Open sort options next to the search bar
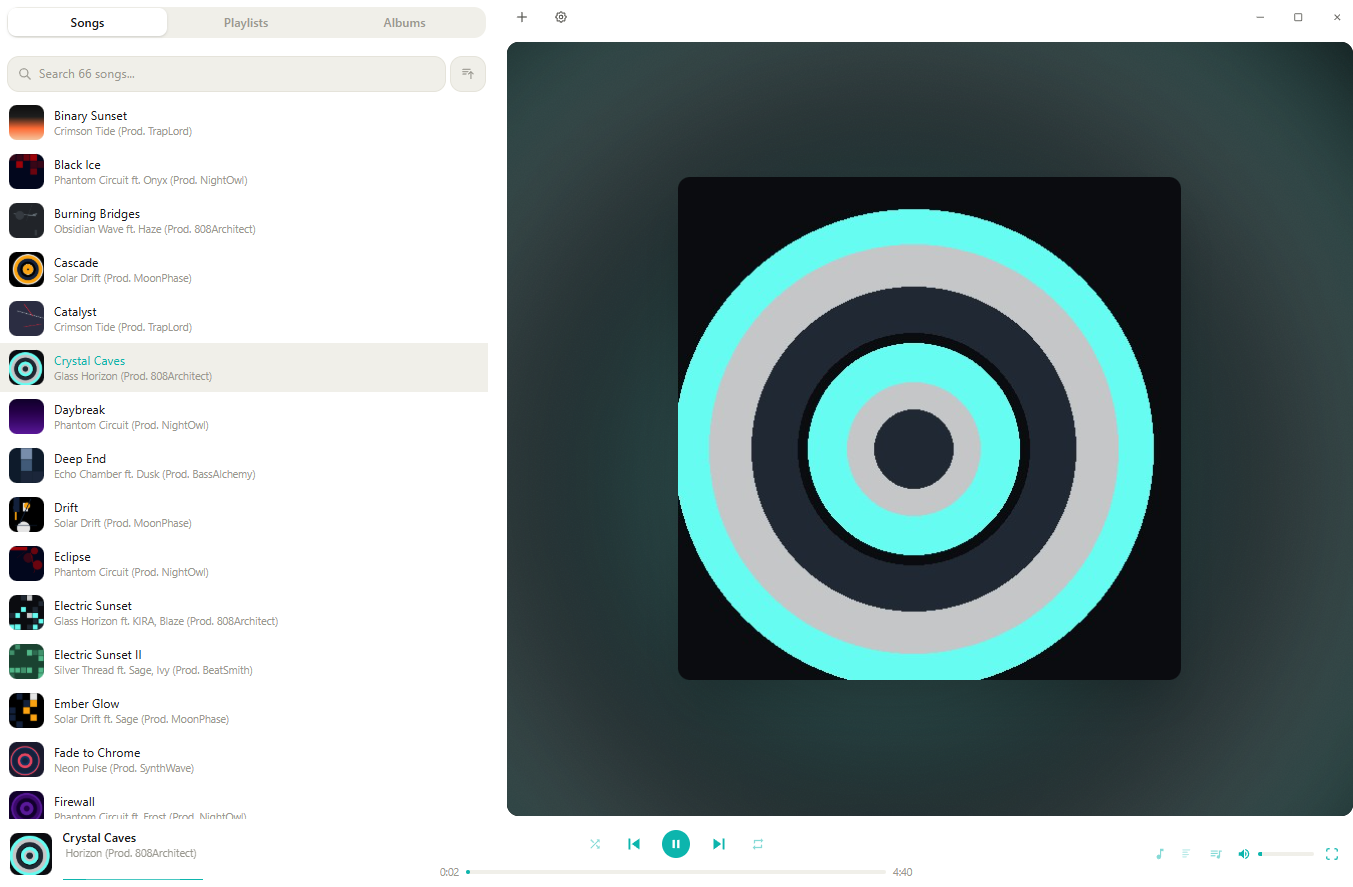The height and width of the screenshot is (887, 1353). (x=467, y=73)
